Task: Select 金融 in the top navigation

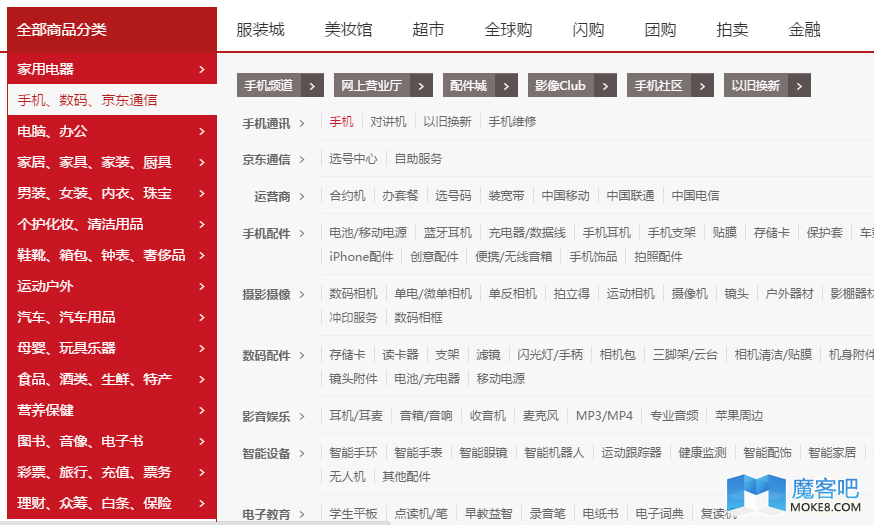Action: [x=804, y=29]
